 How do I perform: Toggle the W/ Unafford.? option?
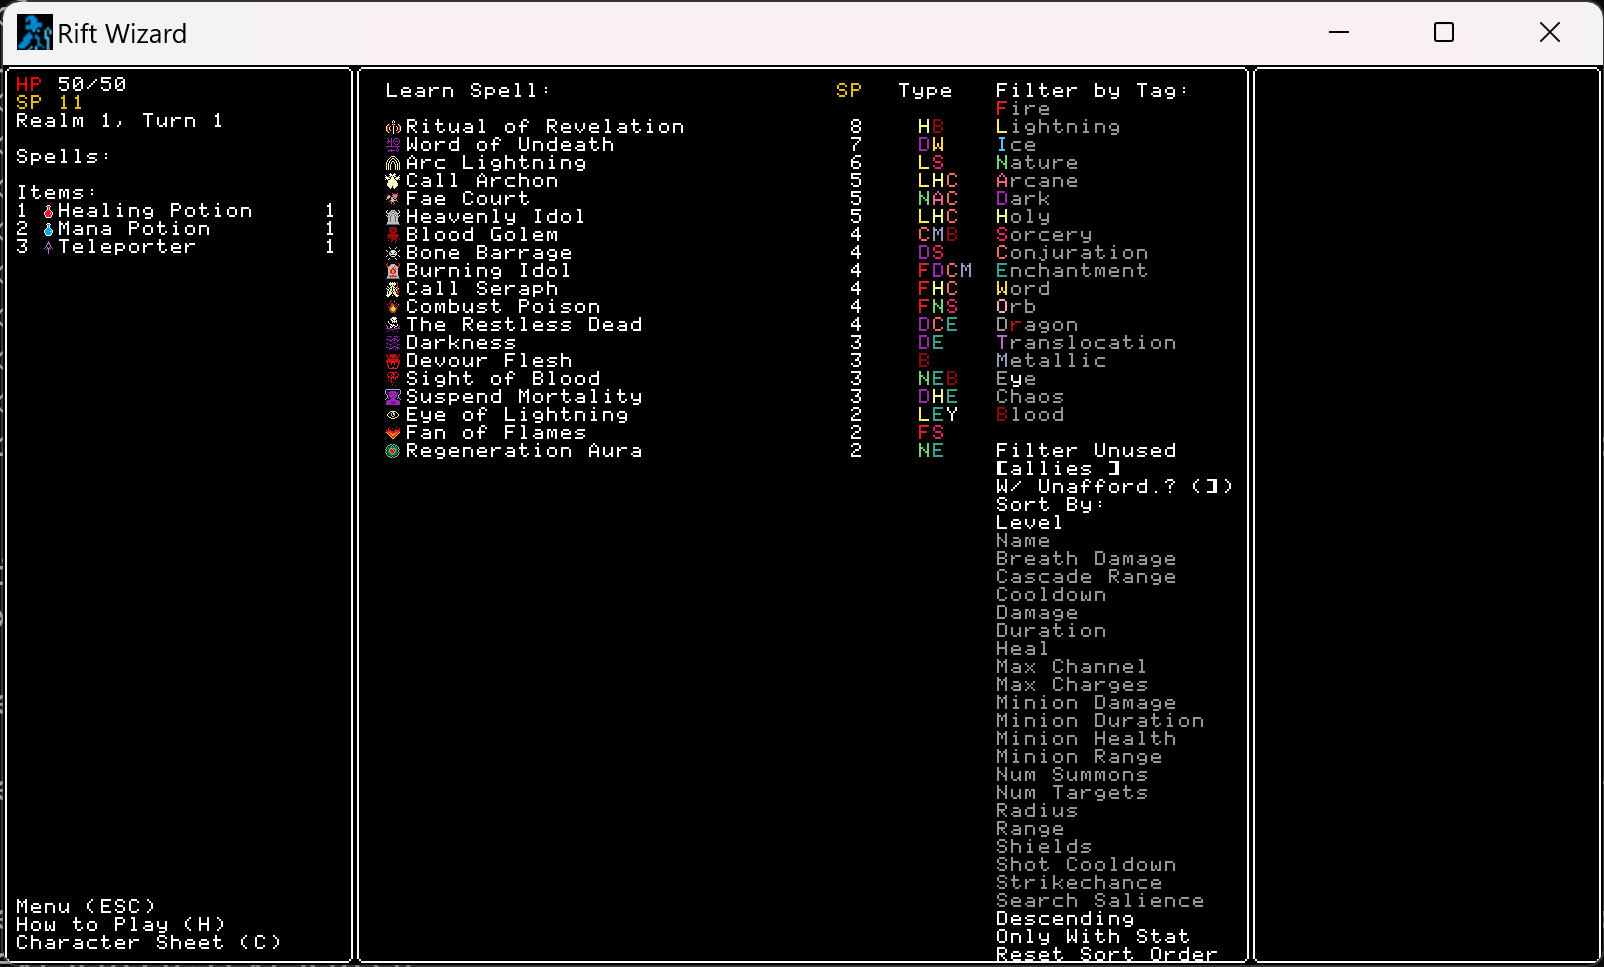point(1113,487)
